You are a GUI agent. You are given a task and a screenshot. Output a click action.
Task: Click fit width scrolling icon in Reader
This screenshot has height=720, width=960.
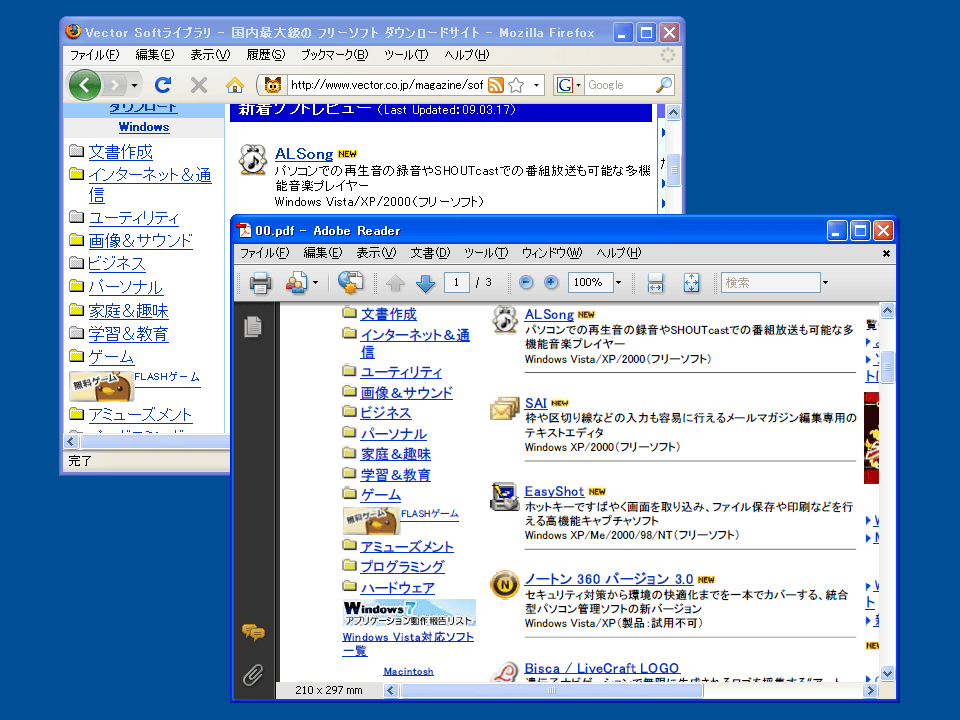(x=655, y=283)
